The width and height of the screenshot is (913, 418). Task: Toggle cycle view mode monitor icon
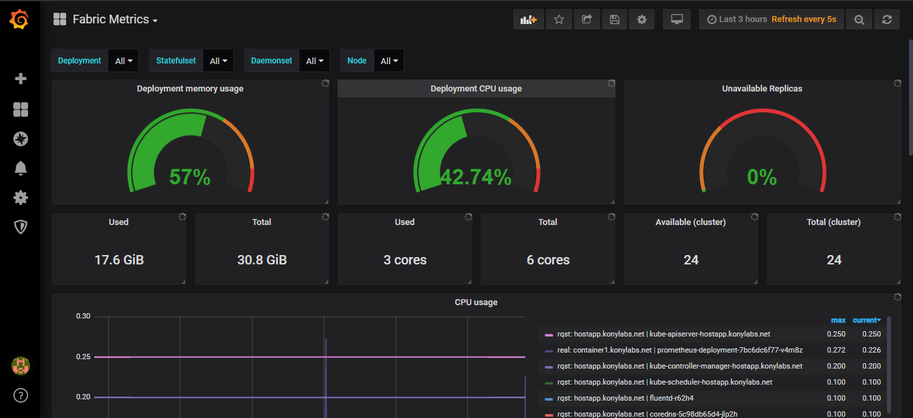pos(677,19)
